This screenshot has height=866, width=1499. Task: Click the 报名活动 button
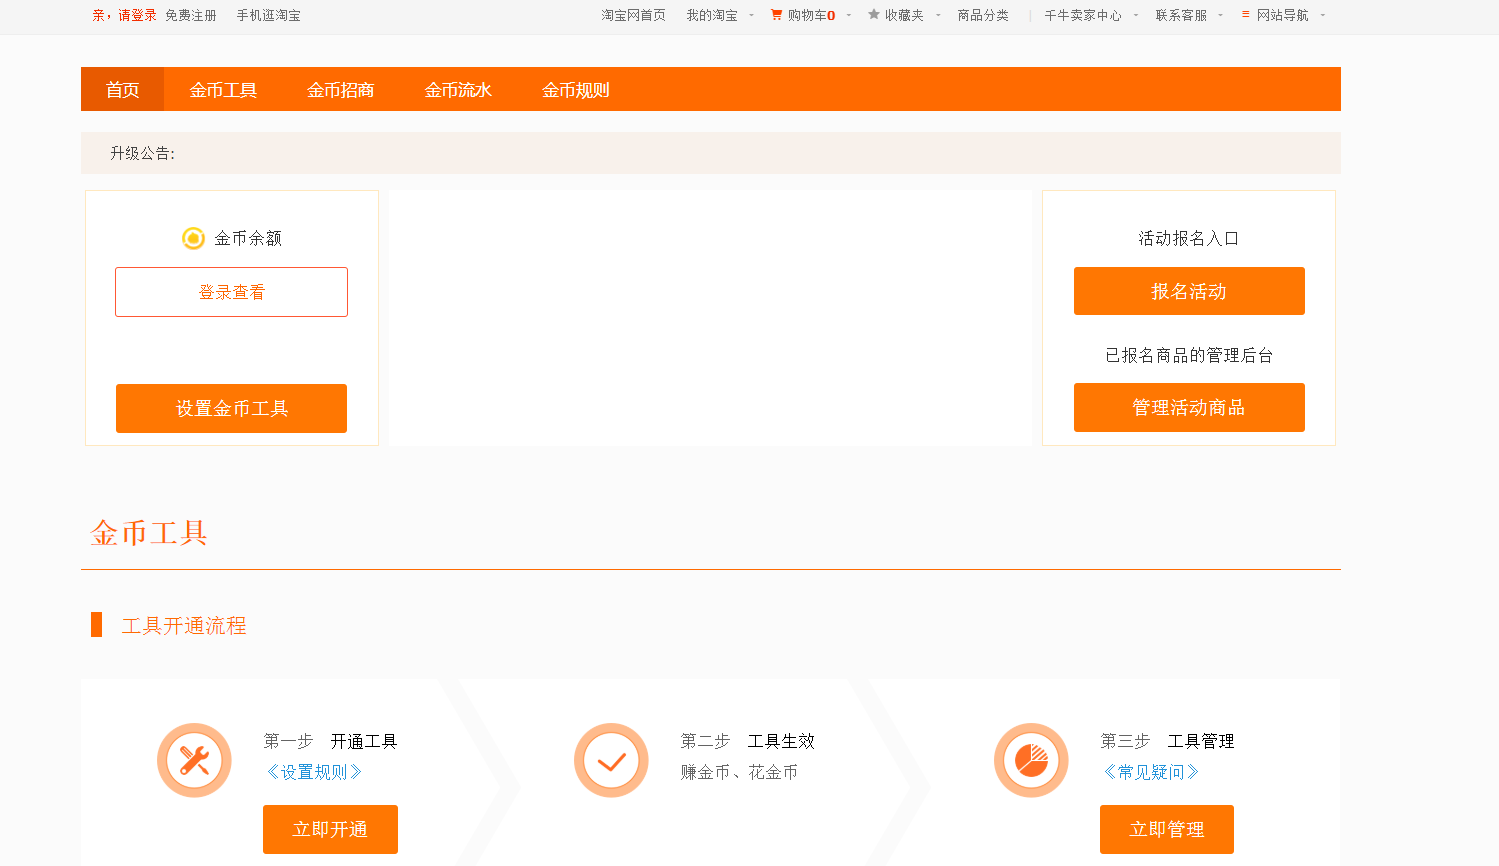coord(1189,291)
